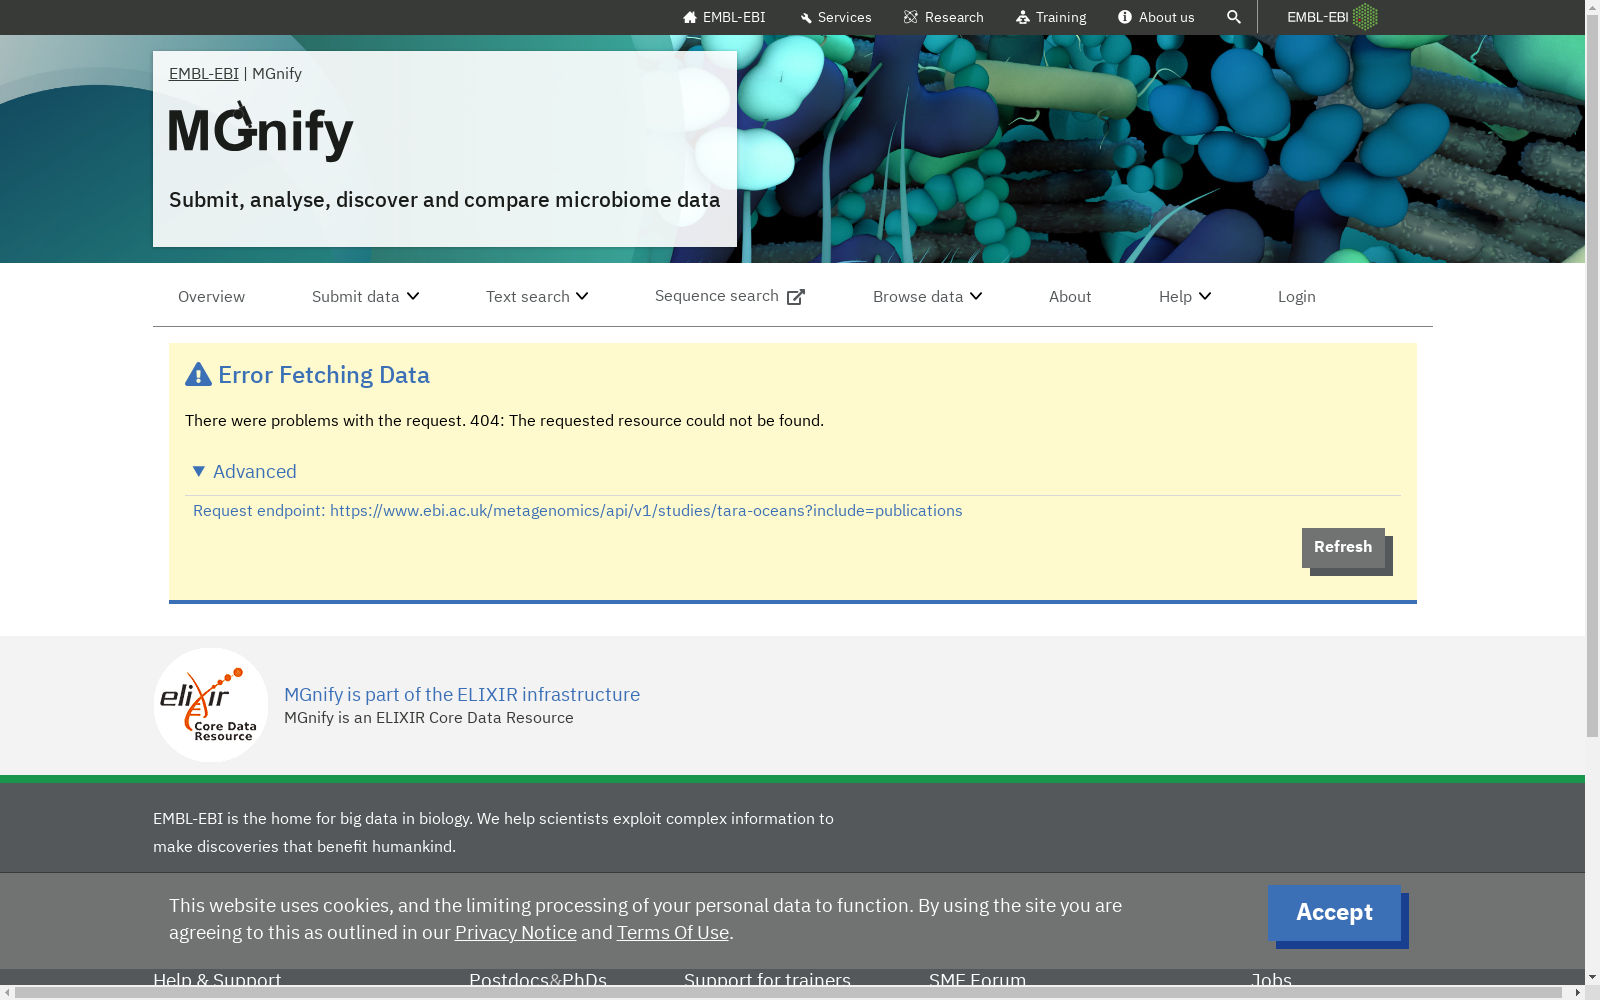Click the vertical scrollbar down arrow
The height and width of the screenshot is (1000, 1600).
[x=1592, y=977]
